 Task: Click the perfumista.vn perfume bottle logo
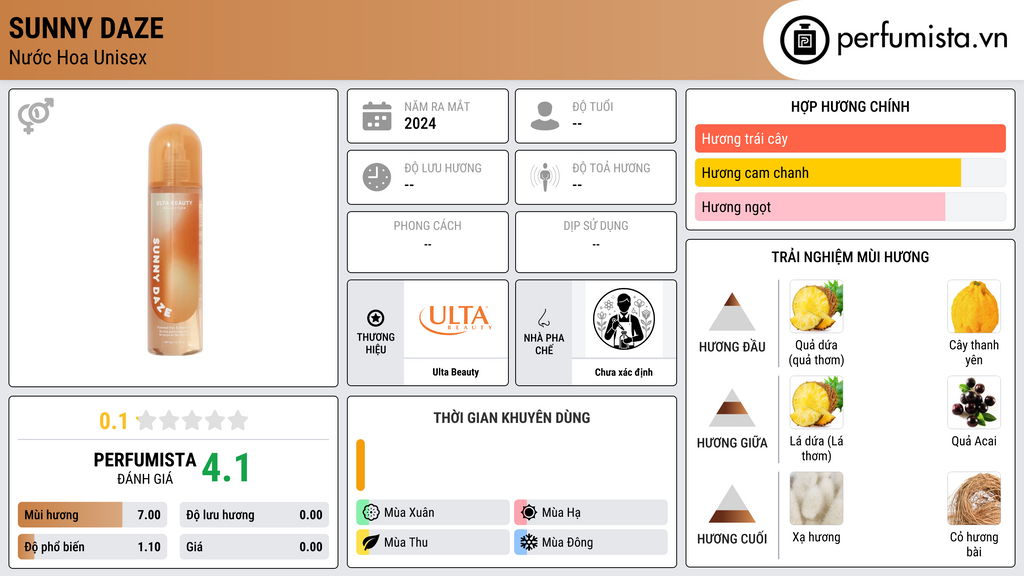click(x=804, y=40)
